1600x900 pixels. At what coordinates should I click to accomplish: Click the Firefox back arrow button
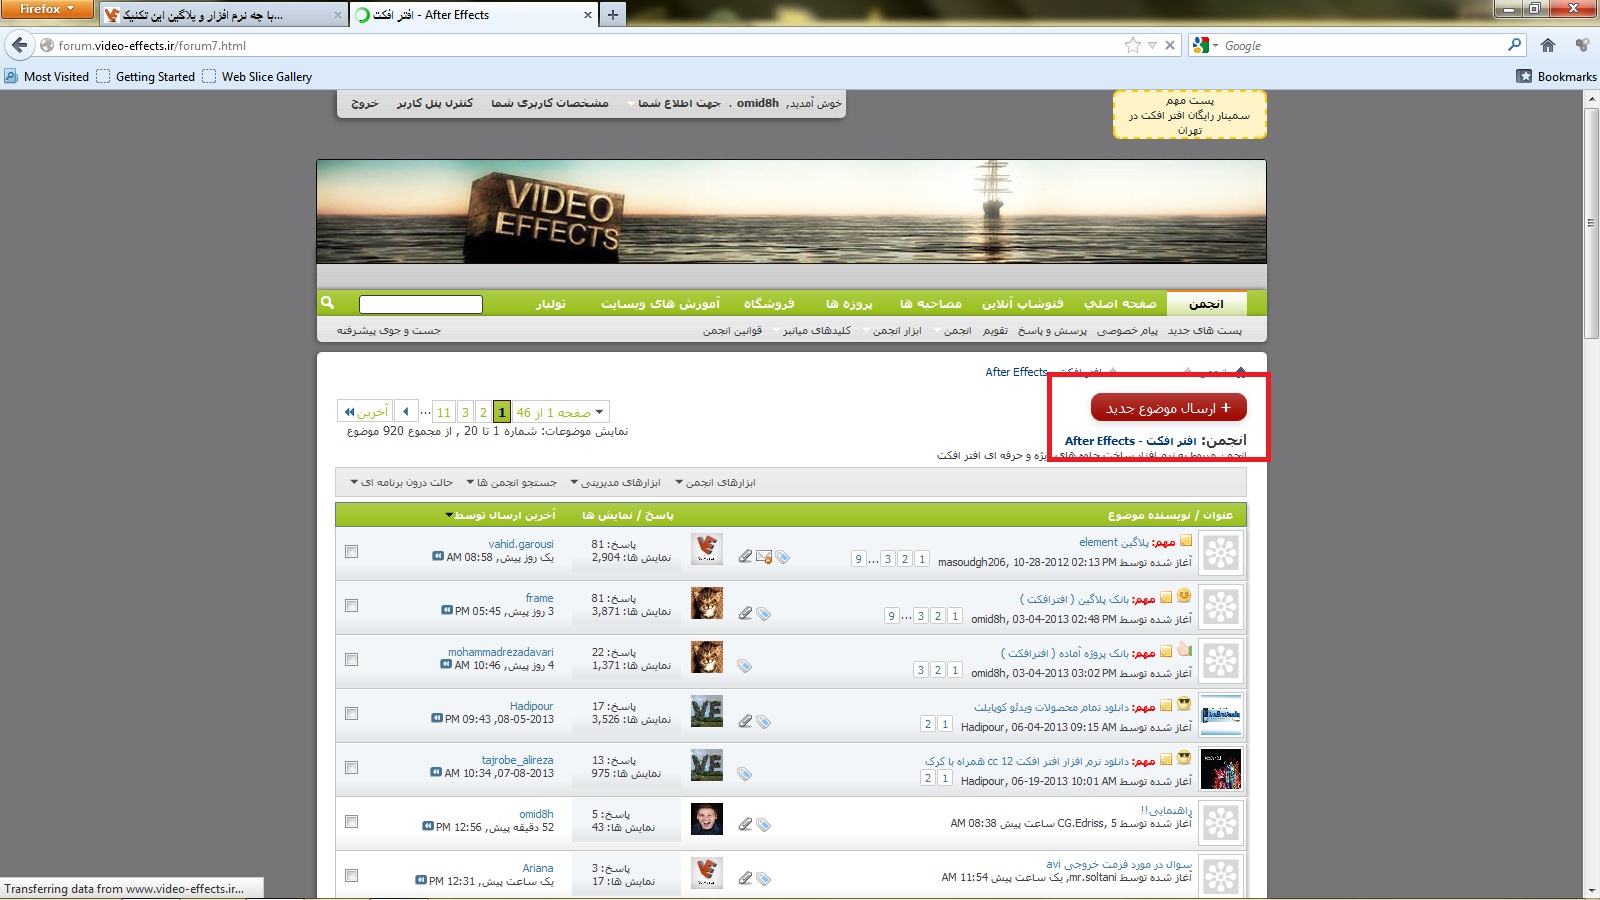coord(20,45)
